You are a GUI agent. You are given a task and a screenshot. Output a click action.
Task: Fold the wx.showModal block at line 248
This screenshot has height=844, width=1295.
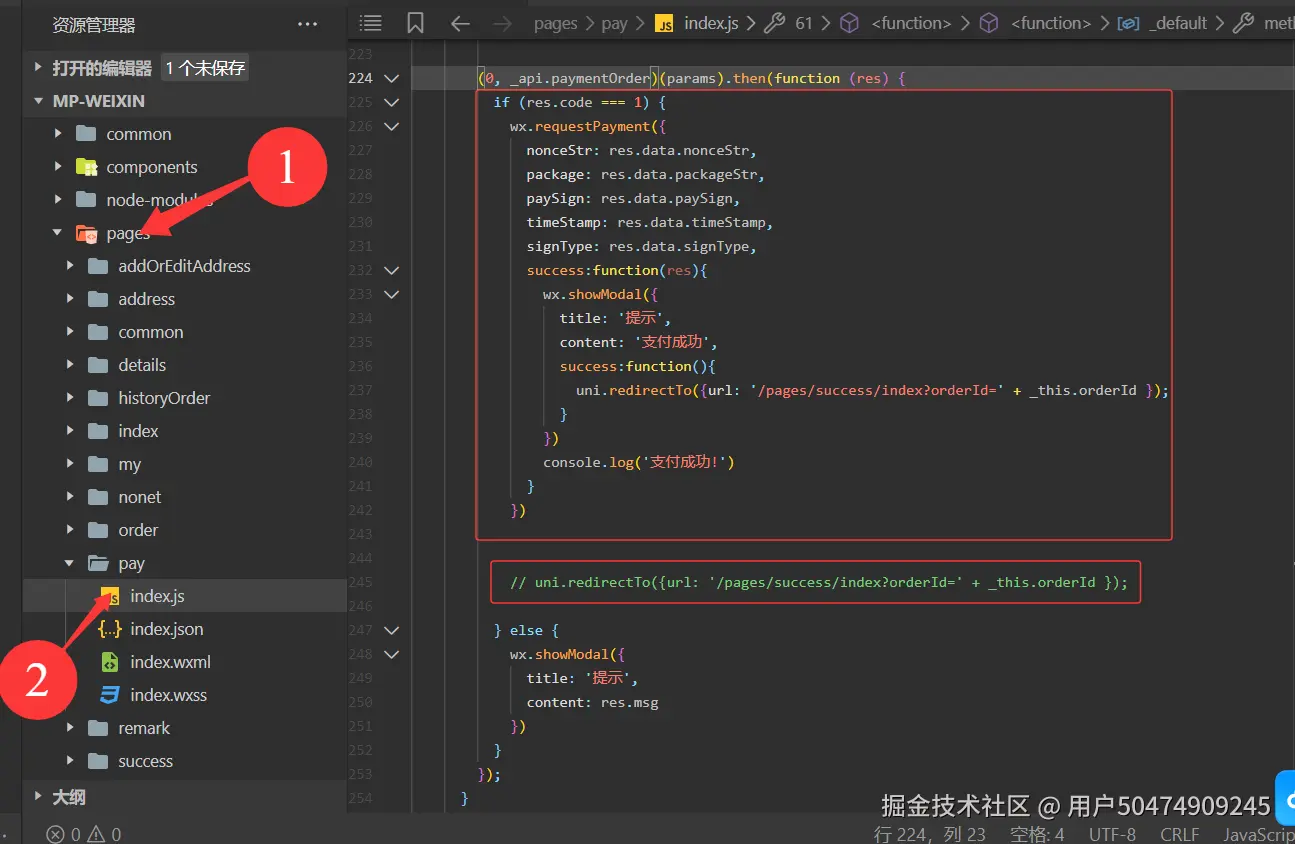pyautogui.click(x=391, y=654)
